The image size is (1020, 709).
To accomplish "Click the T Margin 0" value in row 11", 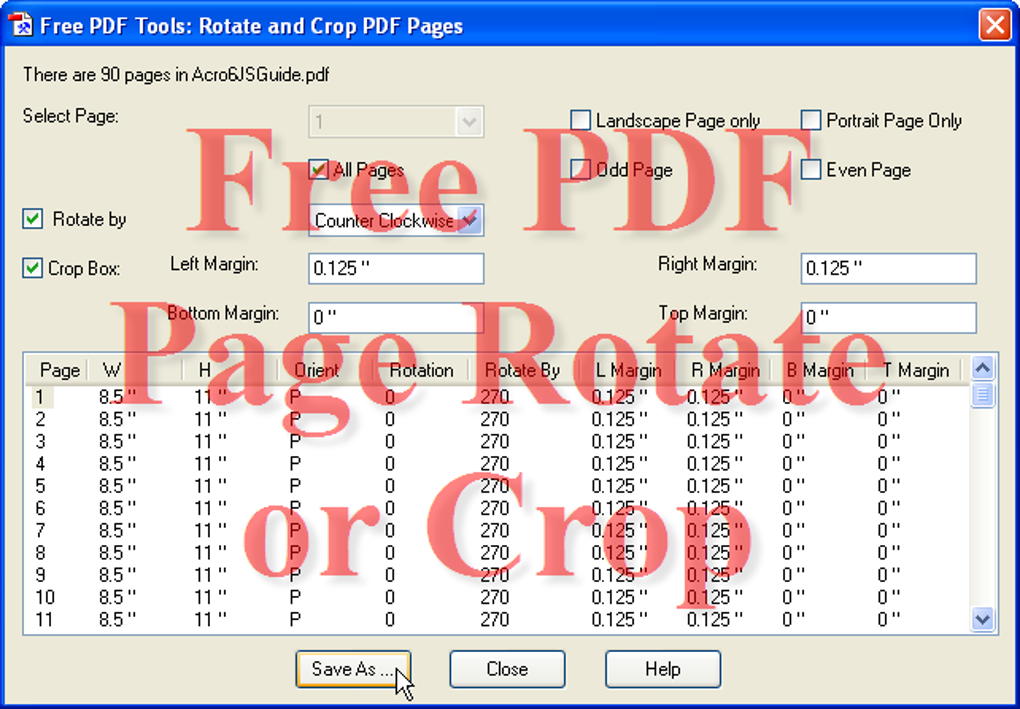I will tap(889, 619).
